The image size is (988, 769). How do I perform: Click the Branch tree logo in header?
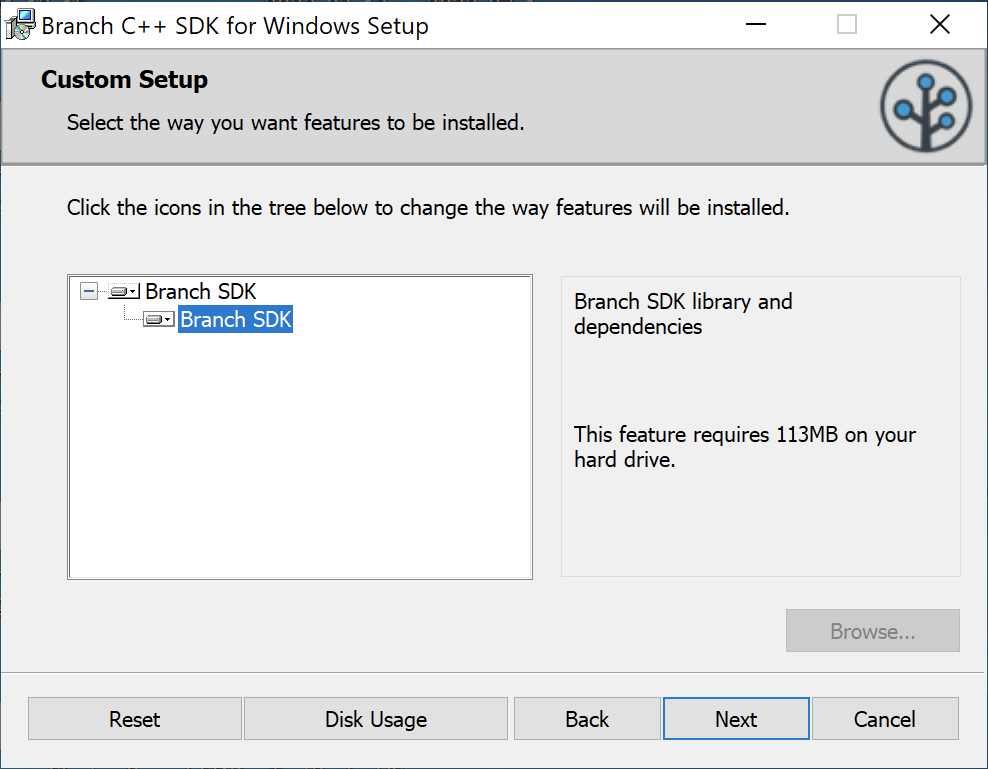[x=926, y=106]
